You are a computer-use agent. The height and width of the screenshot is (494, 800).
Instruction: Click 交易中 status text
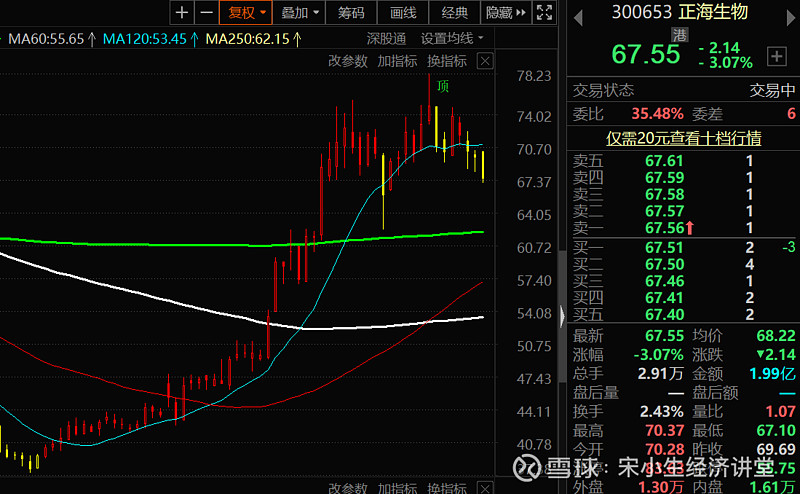coord(772,90)
